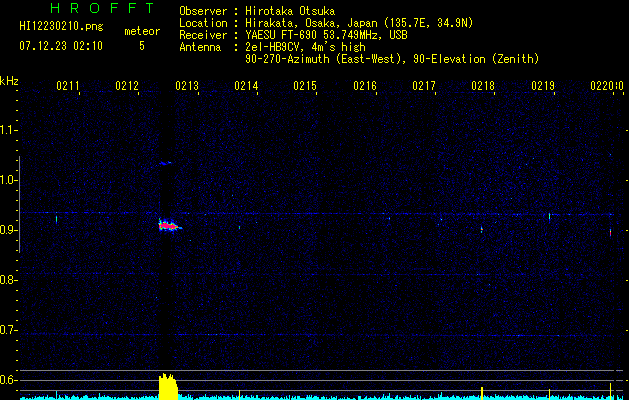Select the YAESU FT-690 53.749MHz receiver text
This screenshot has height=400, width=629.
(x=326, y=35)
